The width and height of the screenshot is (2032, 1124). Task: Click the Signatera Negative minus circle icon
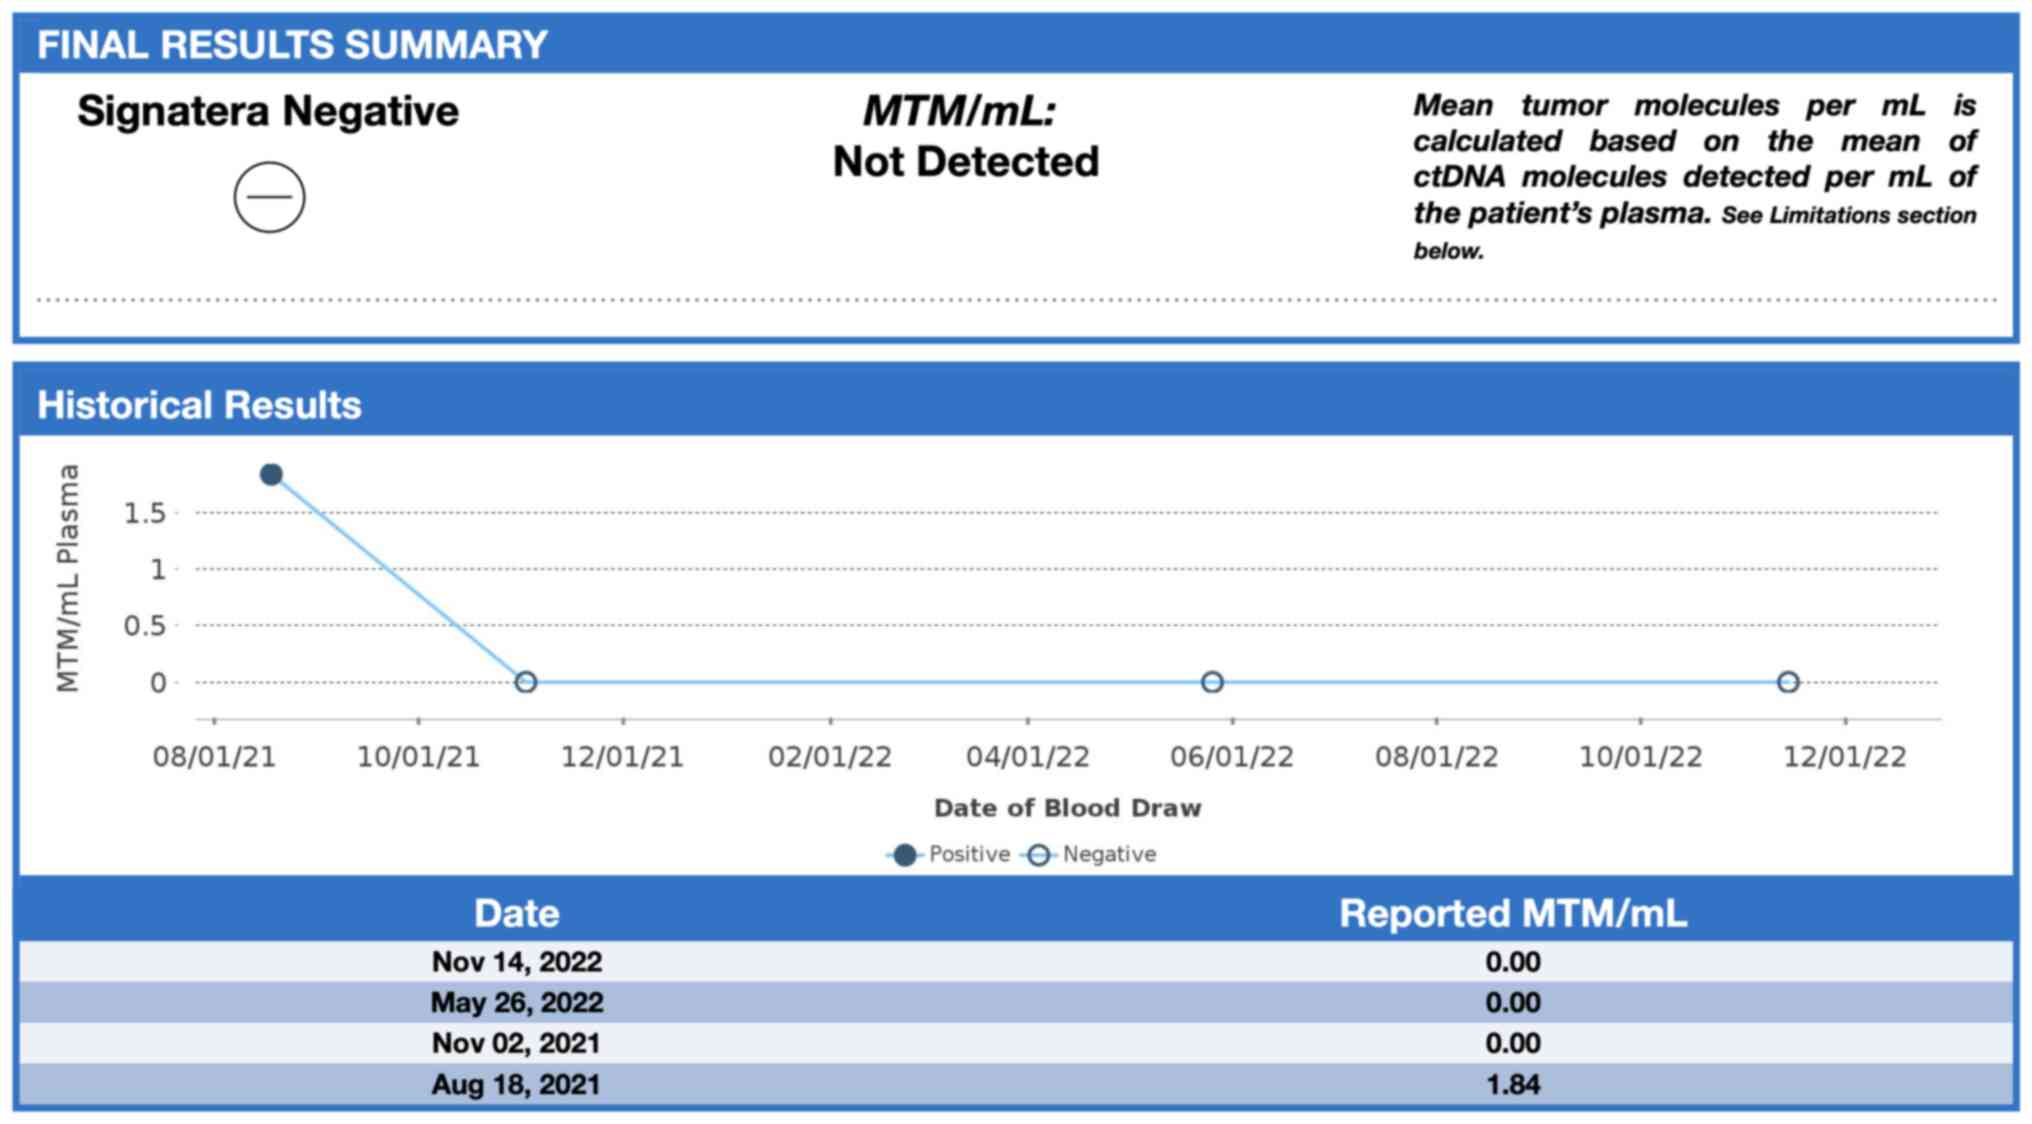click(269, 197)
